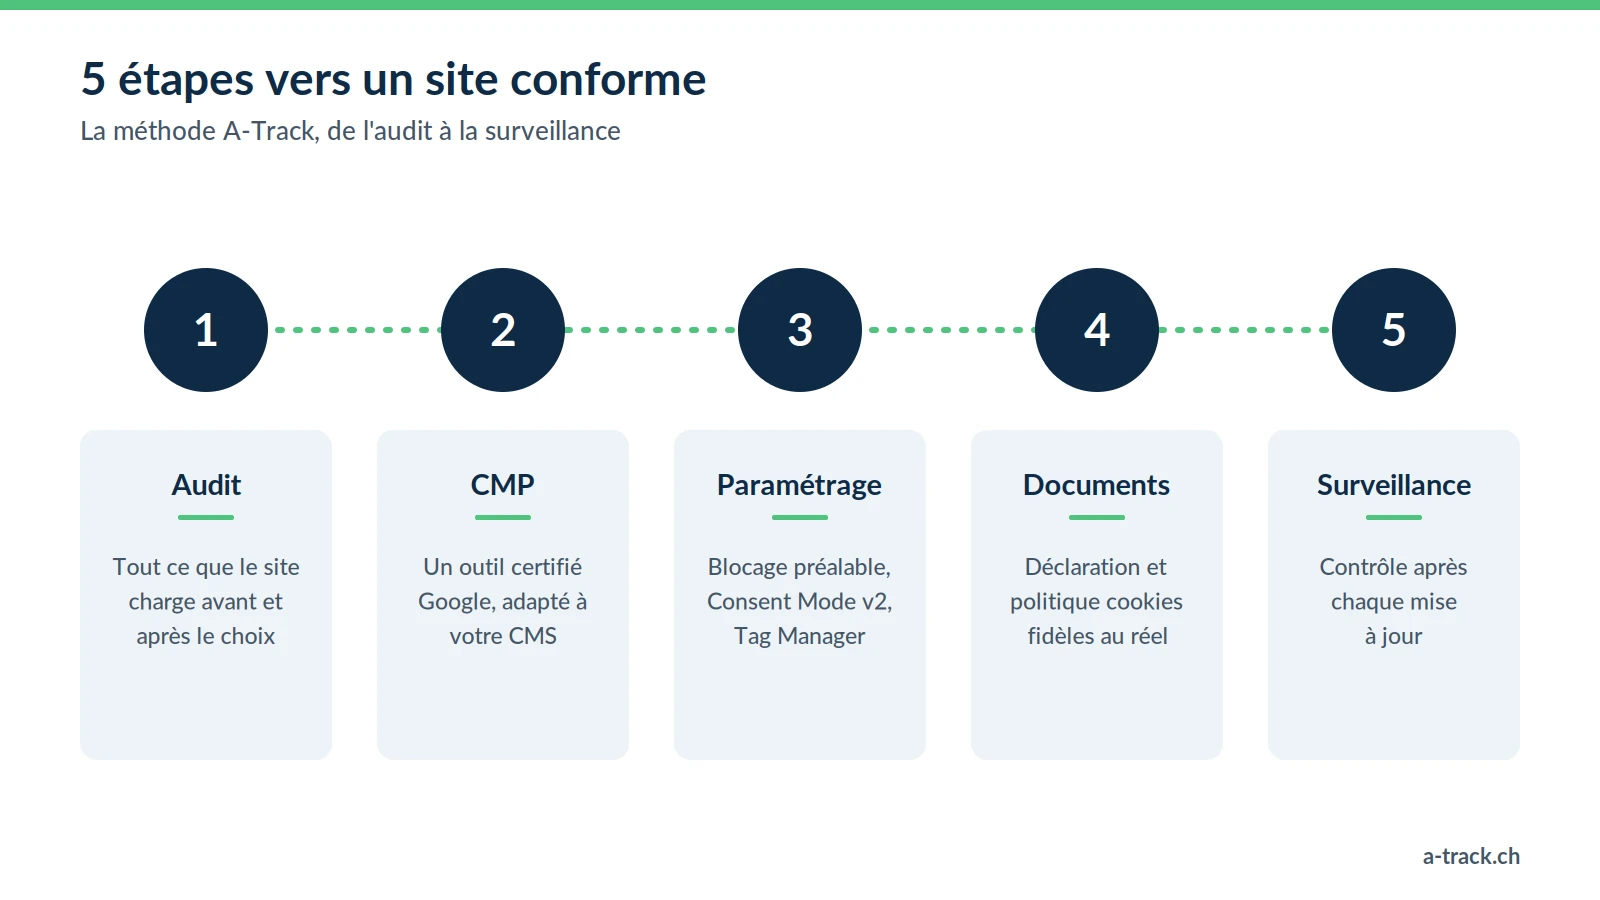Click the step 1 circle
This screenshot has width=1600, height=900.
[206, 330]
